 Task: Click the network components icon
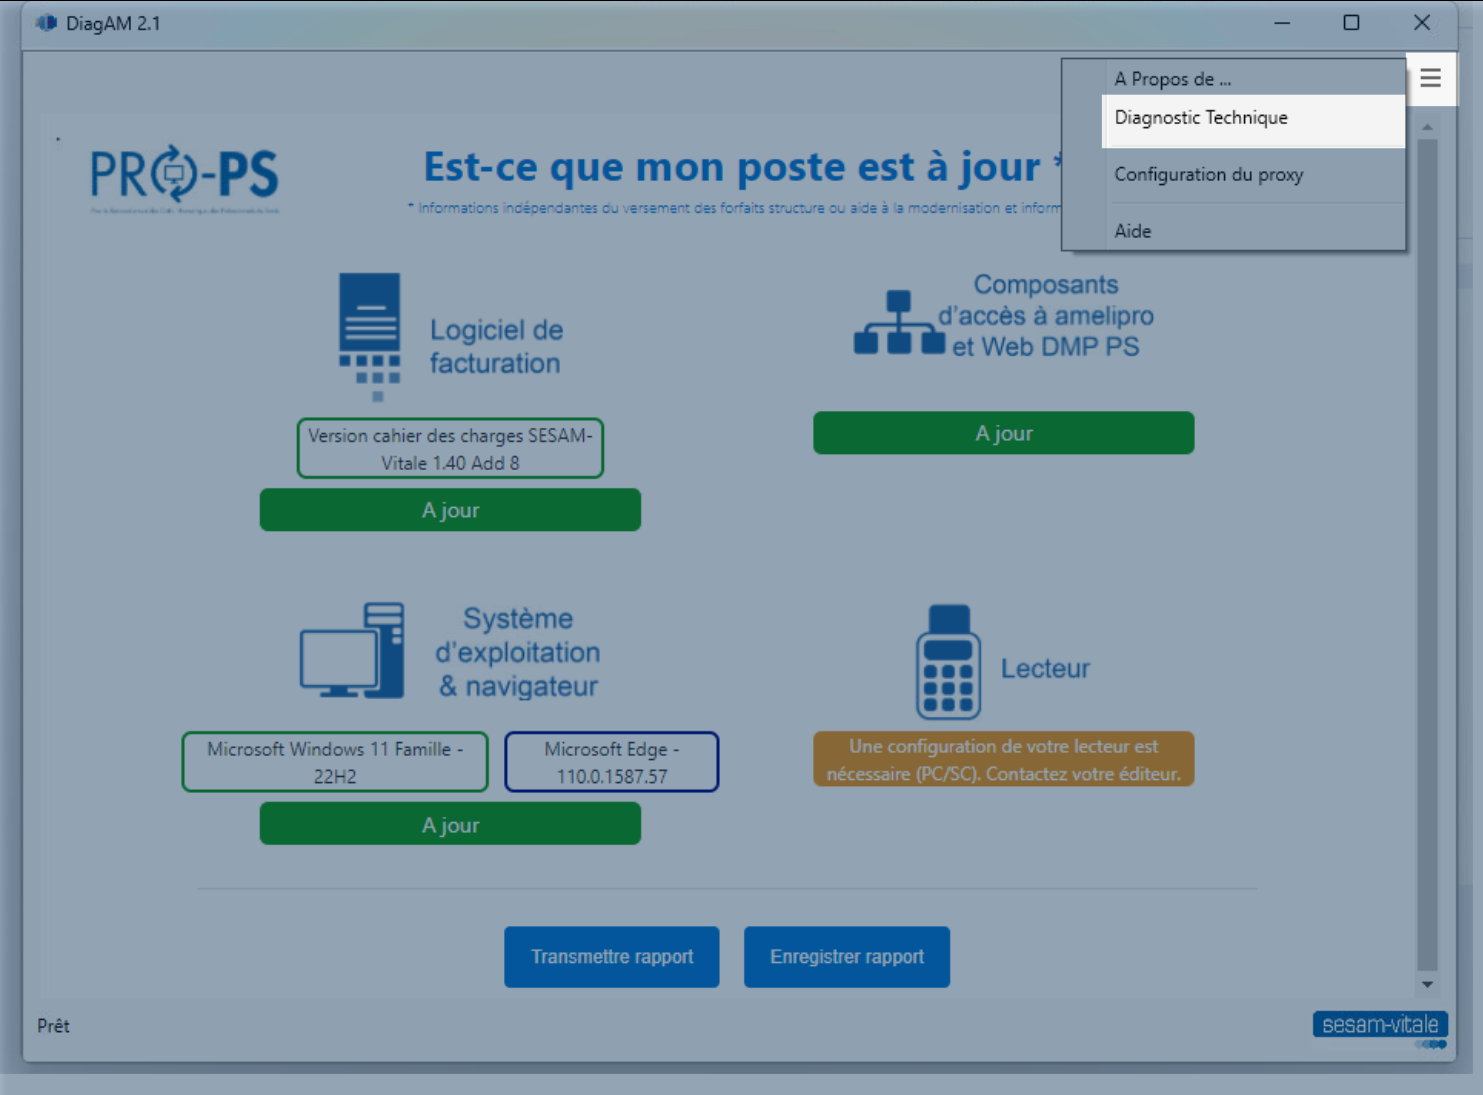(898, 323)
